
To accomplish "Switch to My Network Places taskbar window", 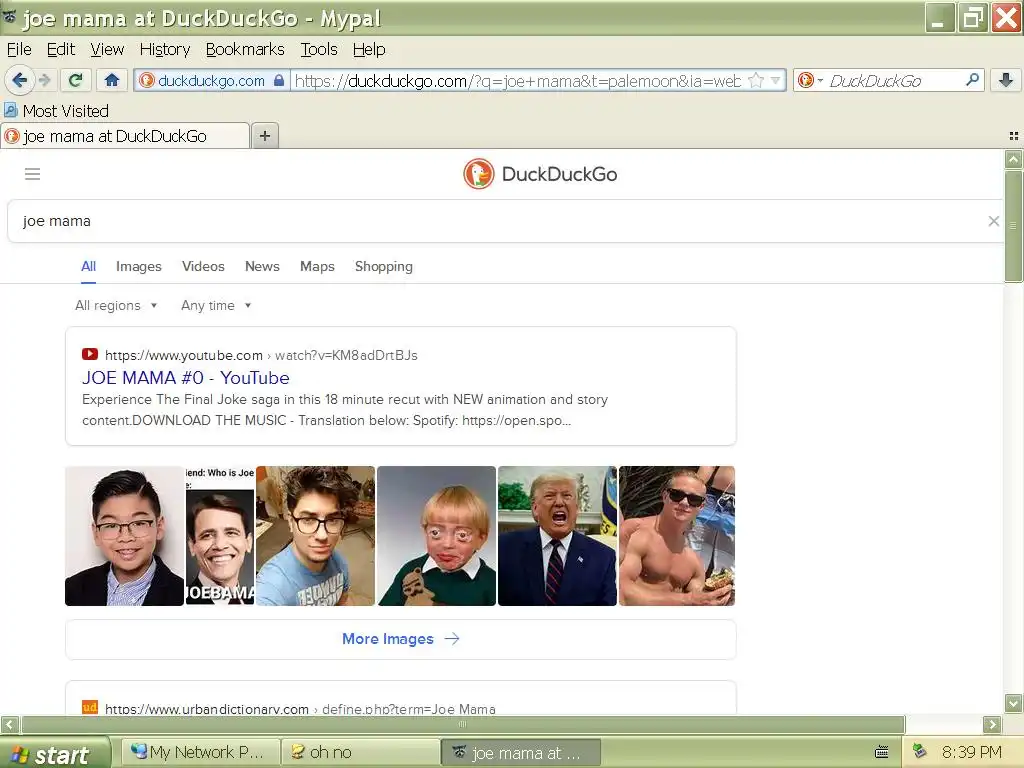I will tap(201, 752).
